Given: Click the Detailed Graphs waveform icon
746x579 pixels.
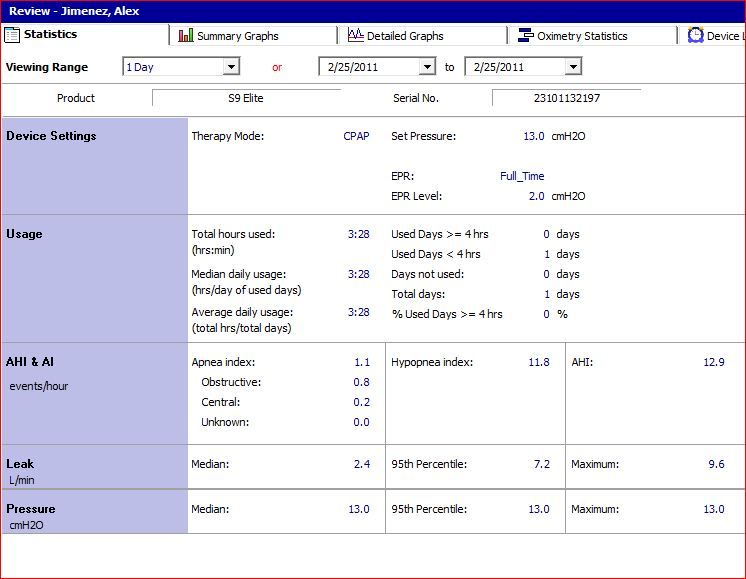Looking at the screenshot, I should point(355,35).
